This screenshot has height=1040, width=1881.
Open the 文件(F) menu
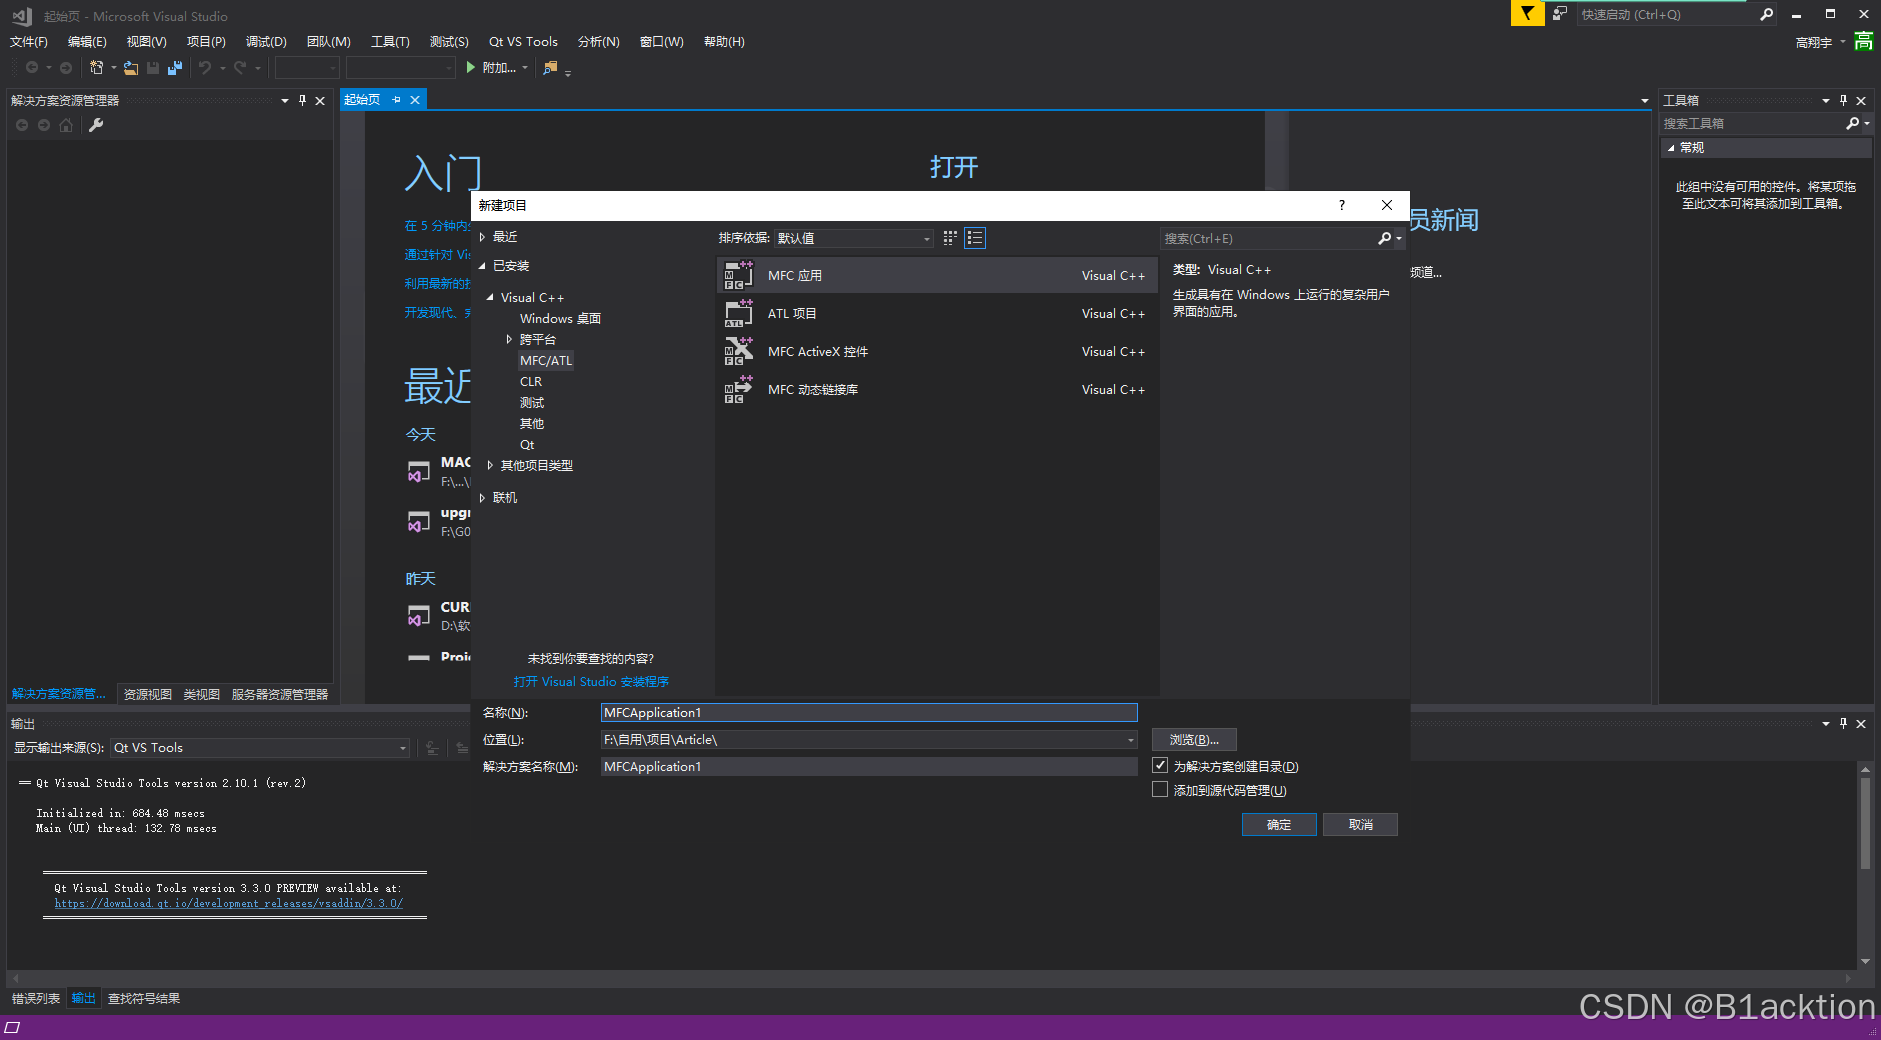29,41
